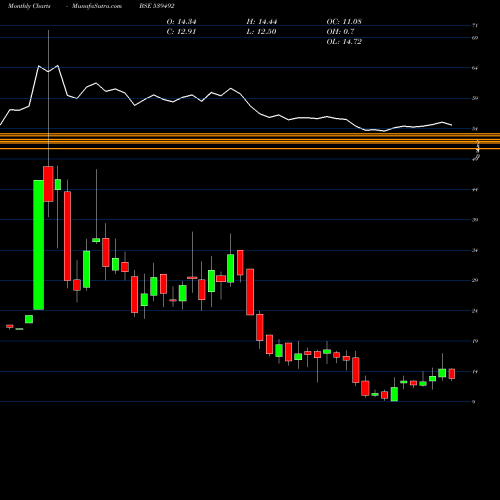Image resolution: width=500 pixels, height=500 pixels.
Task: Click the 'OL: 14.72' value
Action: click(344, 42)
